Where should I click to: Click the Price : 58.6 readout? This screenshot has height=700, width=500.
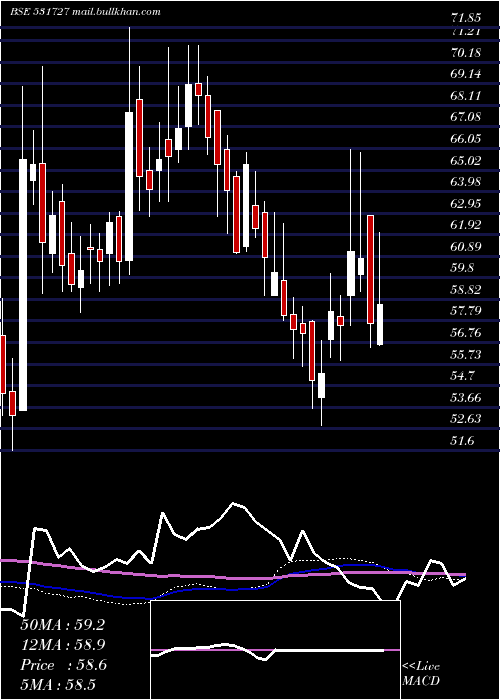point(63,665)
